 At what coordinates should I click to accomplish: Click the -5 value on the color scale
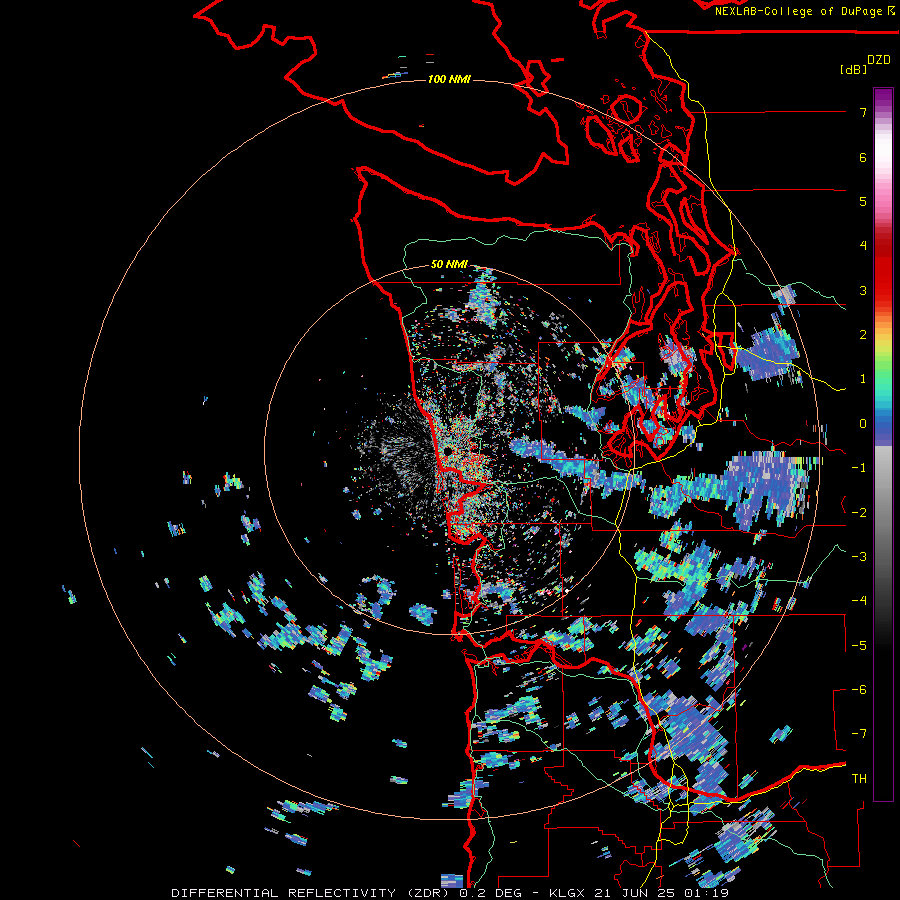[859, 645]
